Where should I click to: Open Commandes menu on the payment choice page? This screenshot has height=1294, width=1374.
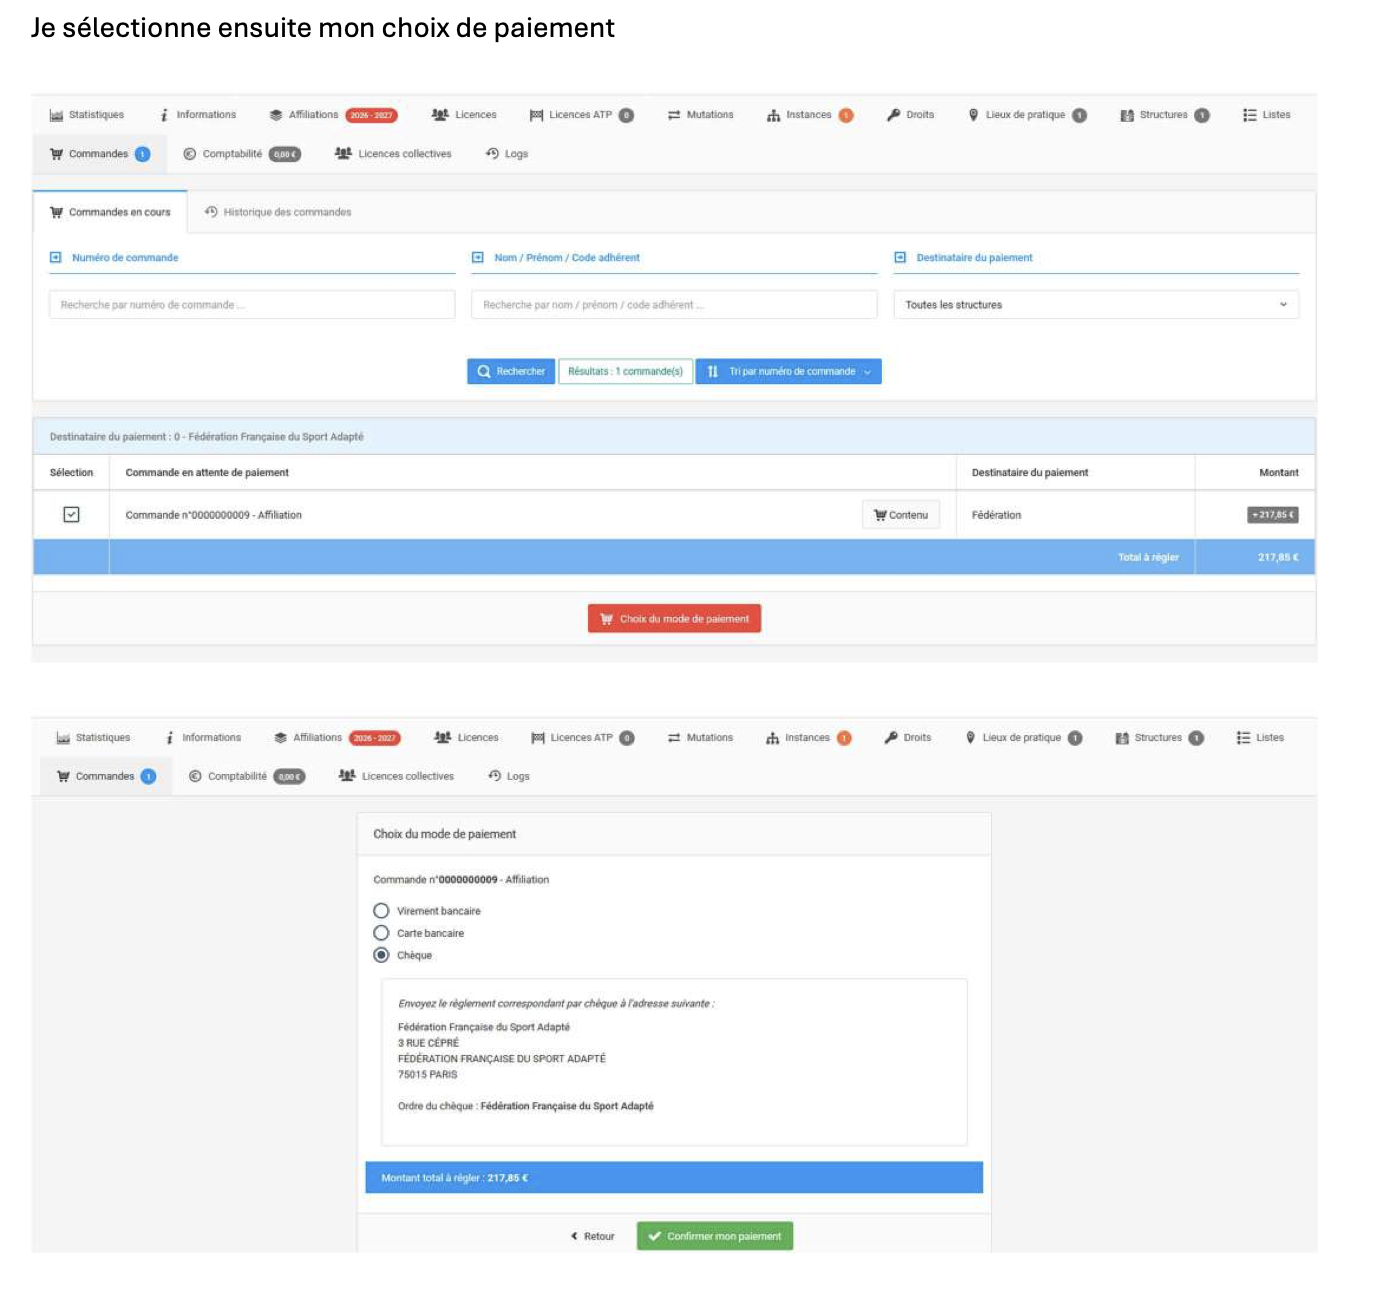click(x=105, y=776)
